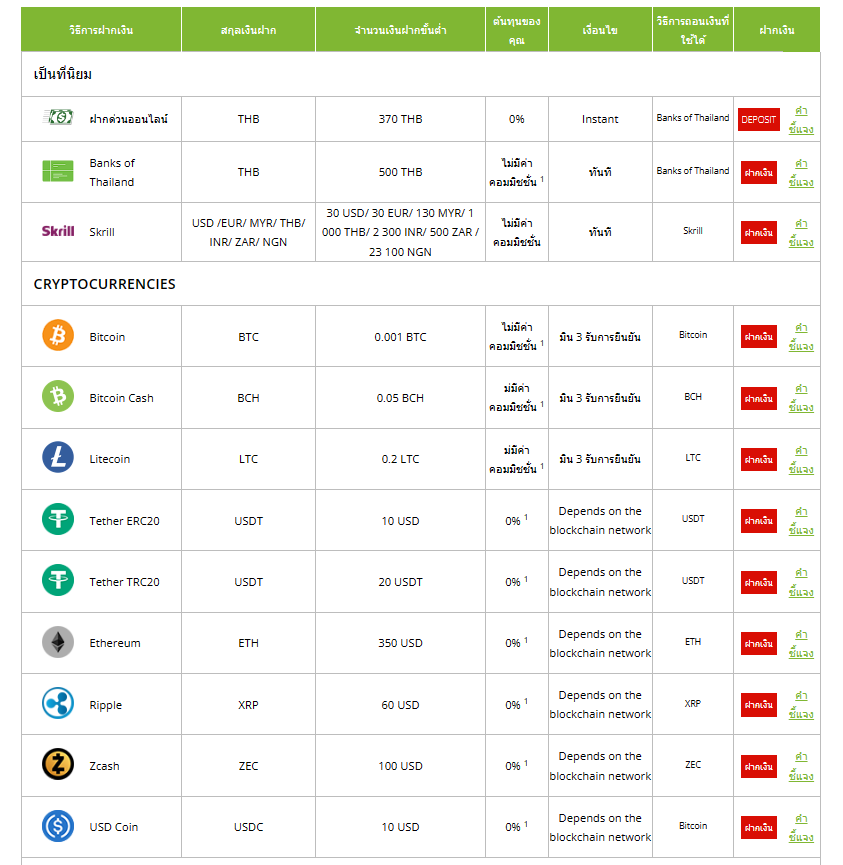The width and height of the screenshot is (843, 865).
Task: Select the Zcash coin icon
Action: [x=57, y=765]
